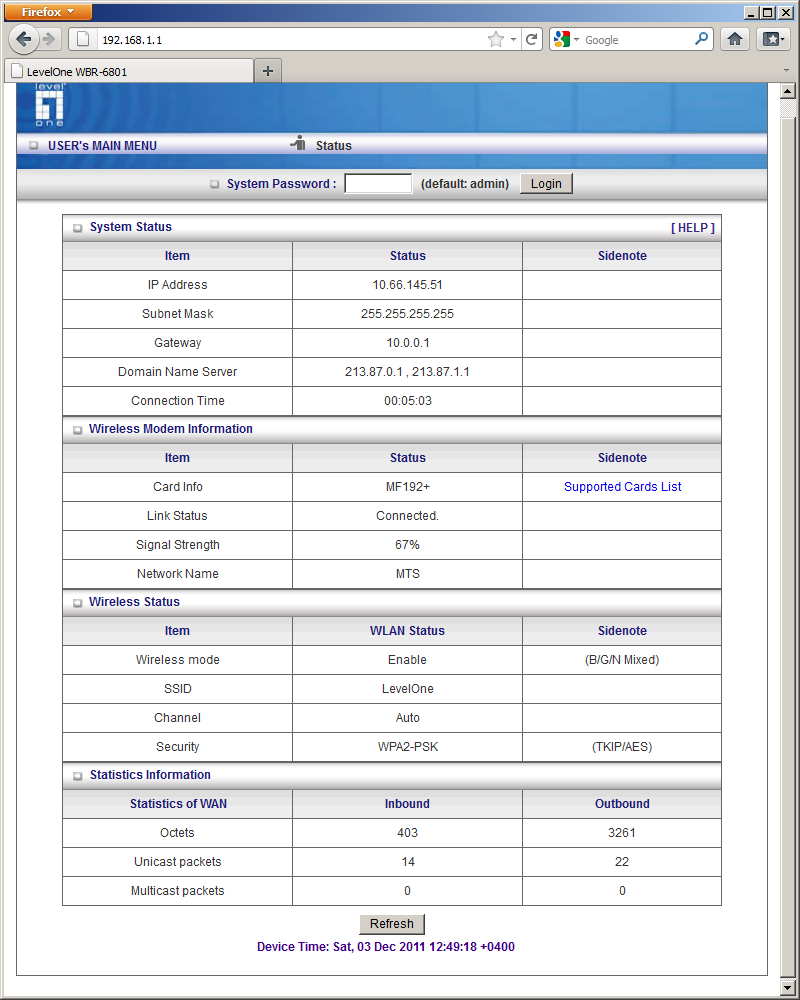Select the gateway value 10.0.0.1

(x=408, y=342)
